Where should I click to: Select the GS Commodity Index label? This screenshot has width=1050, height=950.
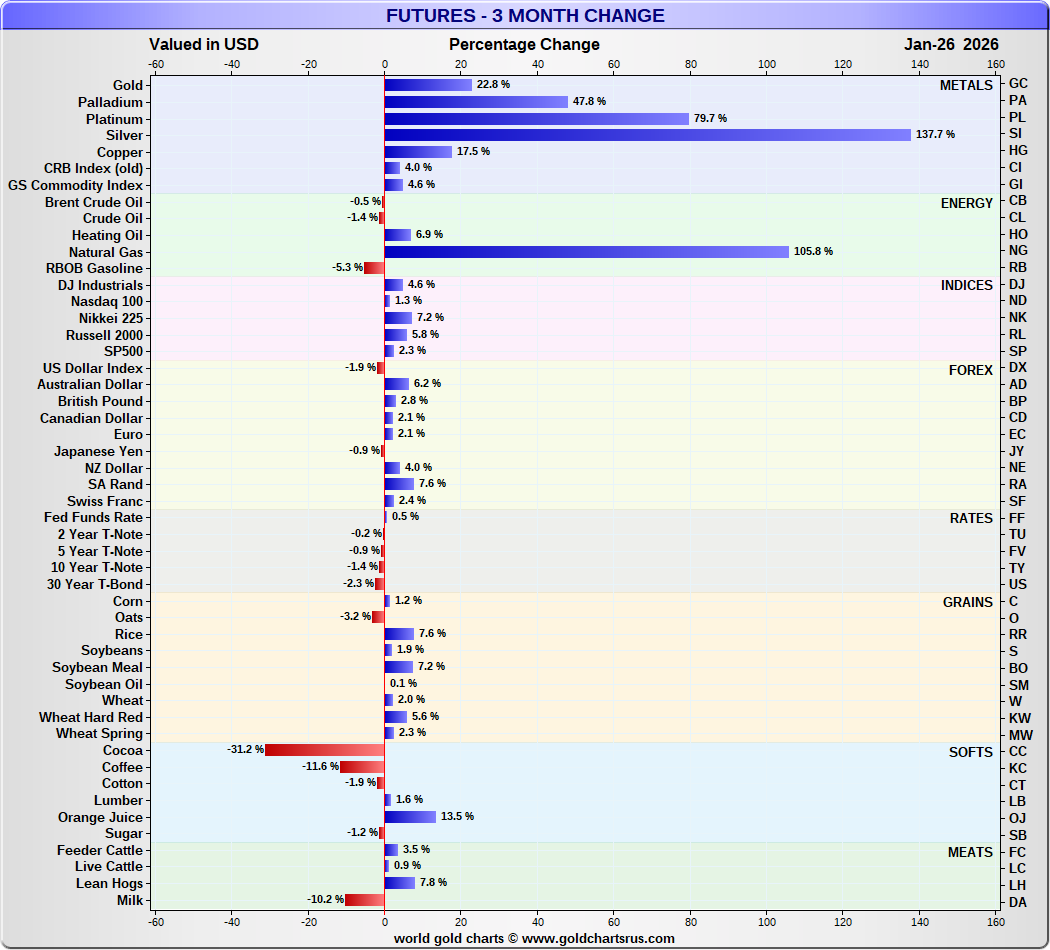(75, 185)
